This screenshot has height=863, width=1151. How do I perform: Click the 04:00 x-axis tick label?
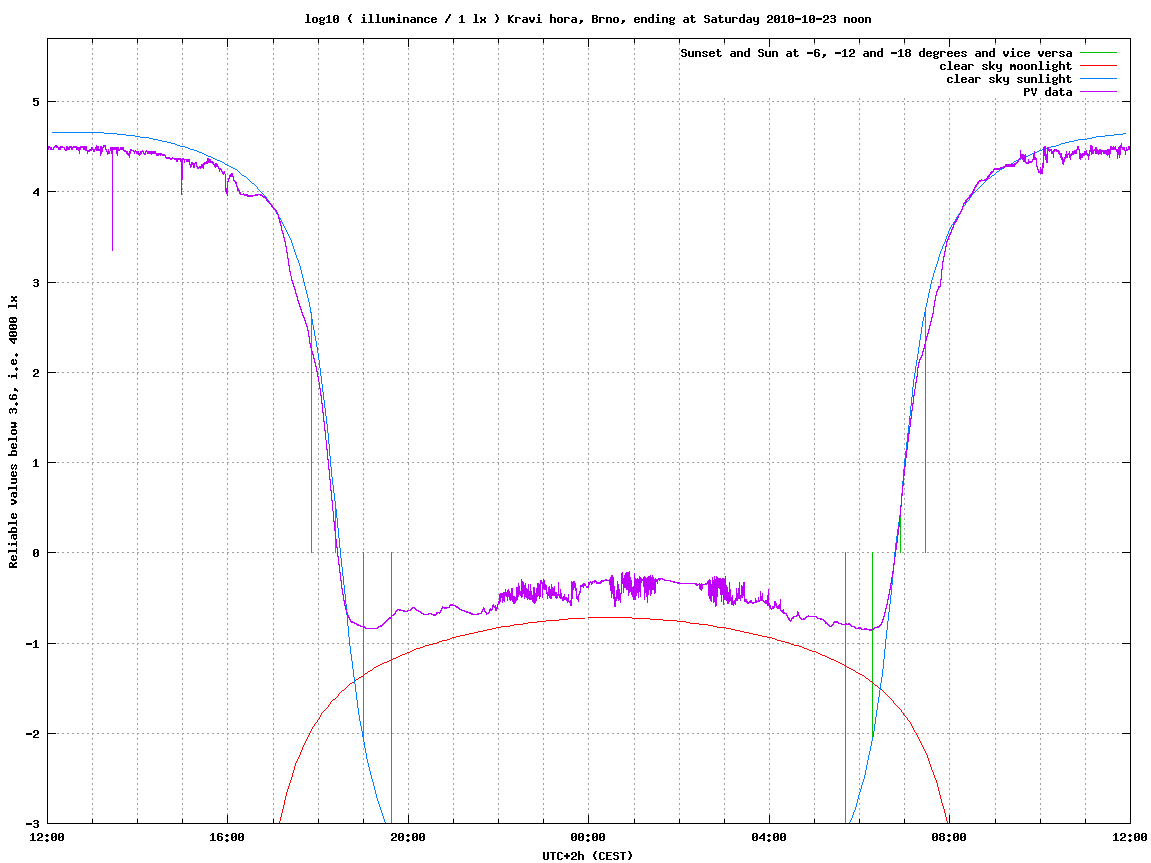tap(769, 837)
